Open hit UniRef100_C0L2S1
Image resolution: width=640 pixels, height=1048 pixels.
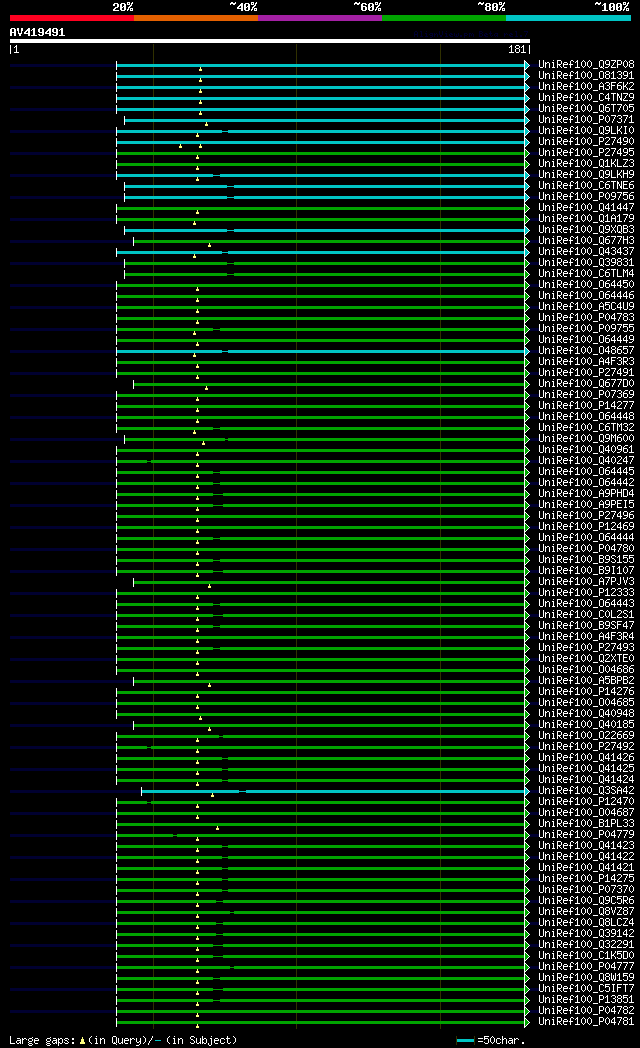pyautogui.click(x=587, y=615)
